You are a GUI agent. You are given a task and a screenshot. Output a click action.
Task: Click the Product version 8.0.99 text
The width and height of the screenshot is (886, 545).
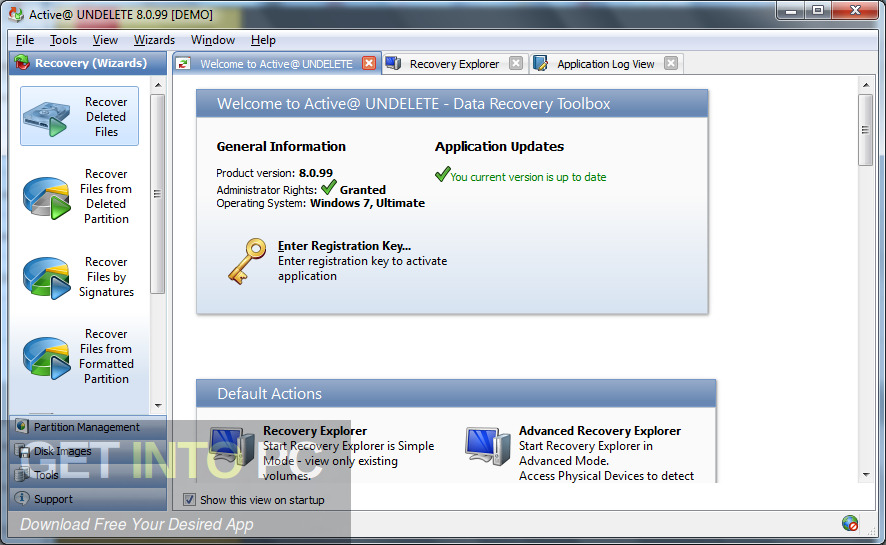[274, 173]
